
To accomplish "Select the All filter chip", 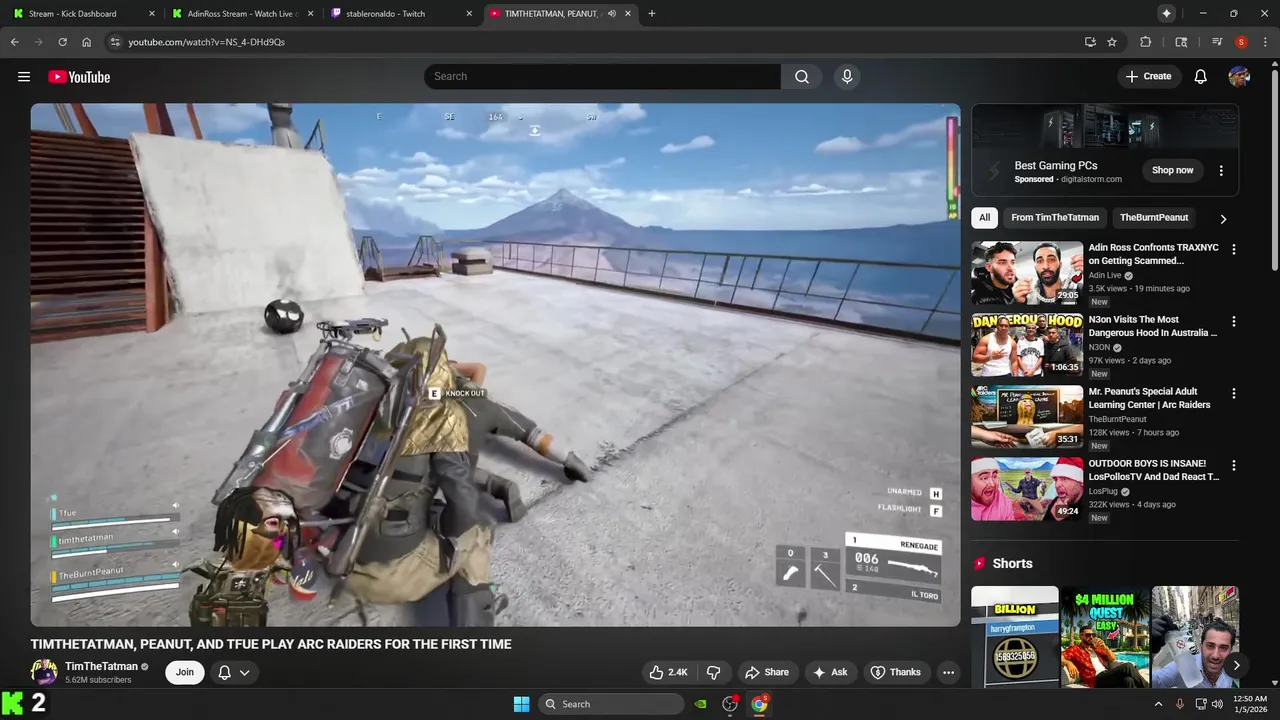I will 985,217.
